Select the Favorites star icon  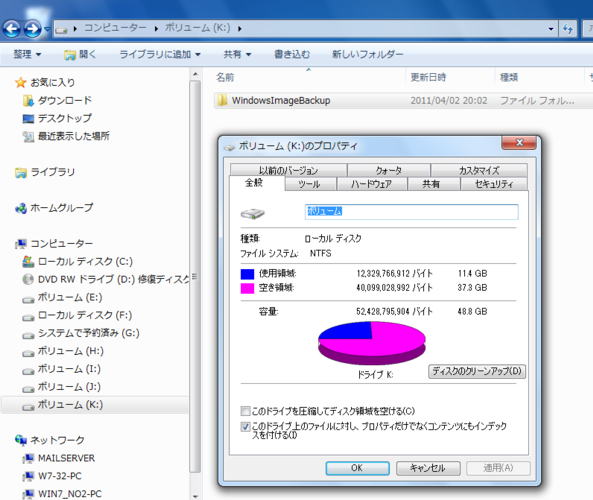[20, 82]
